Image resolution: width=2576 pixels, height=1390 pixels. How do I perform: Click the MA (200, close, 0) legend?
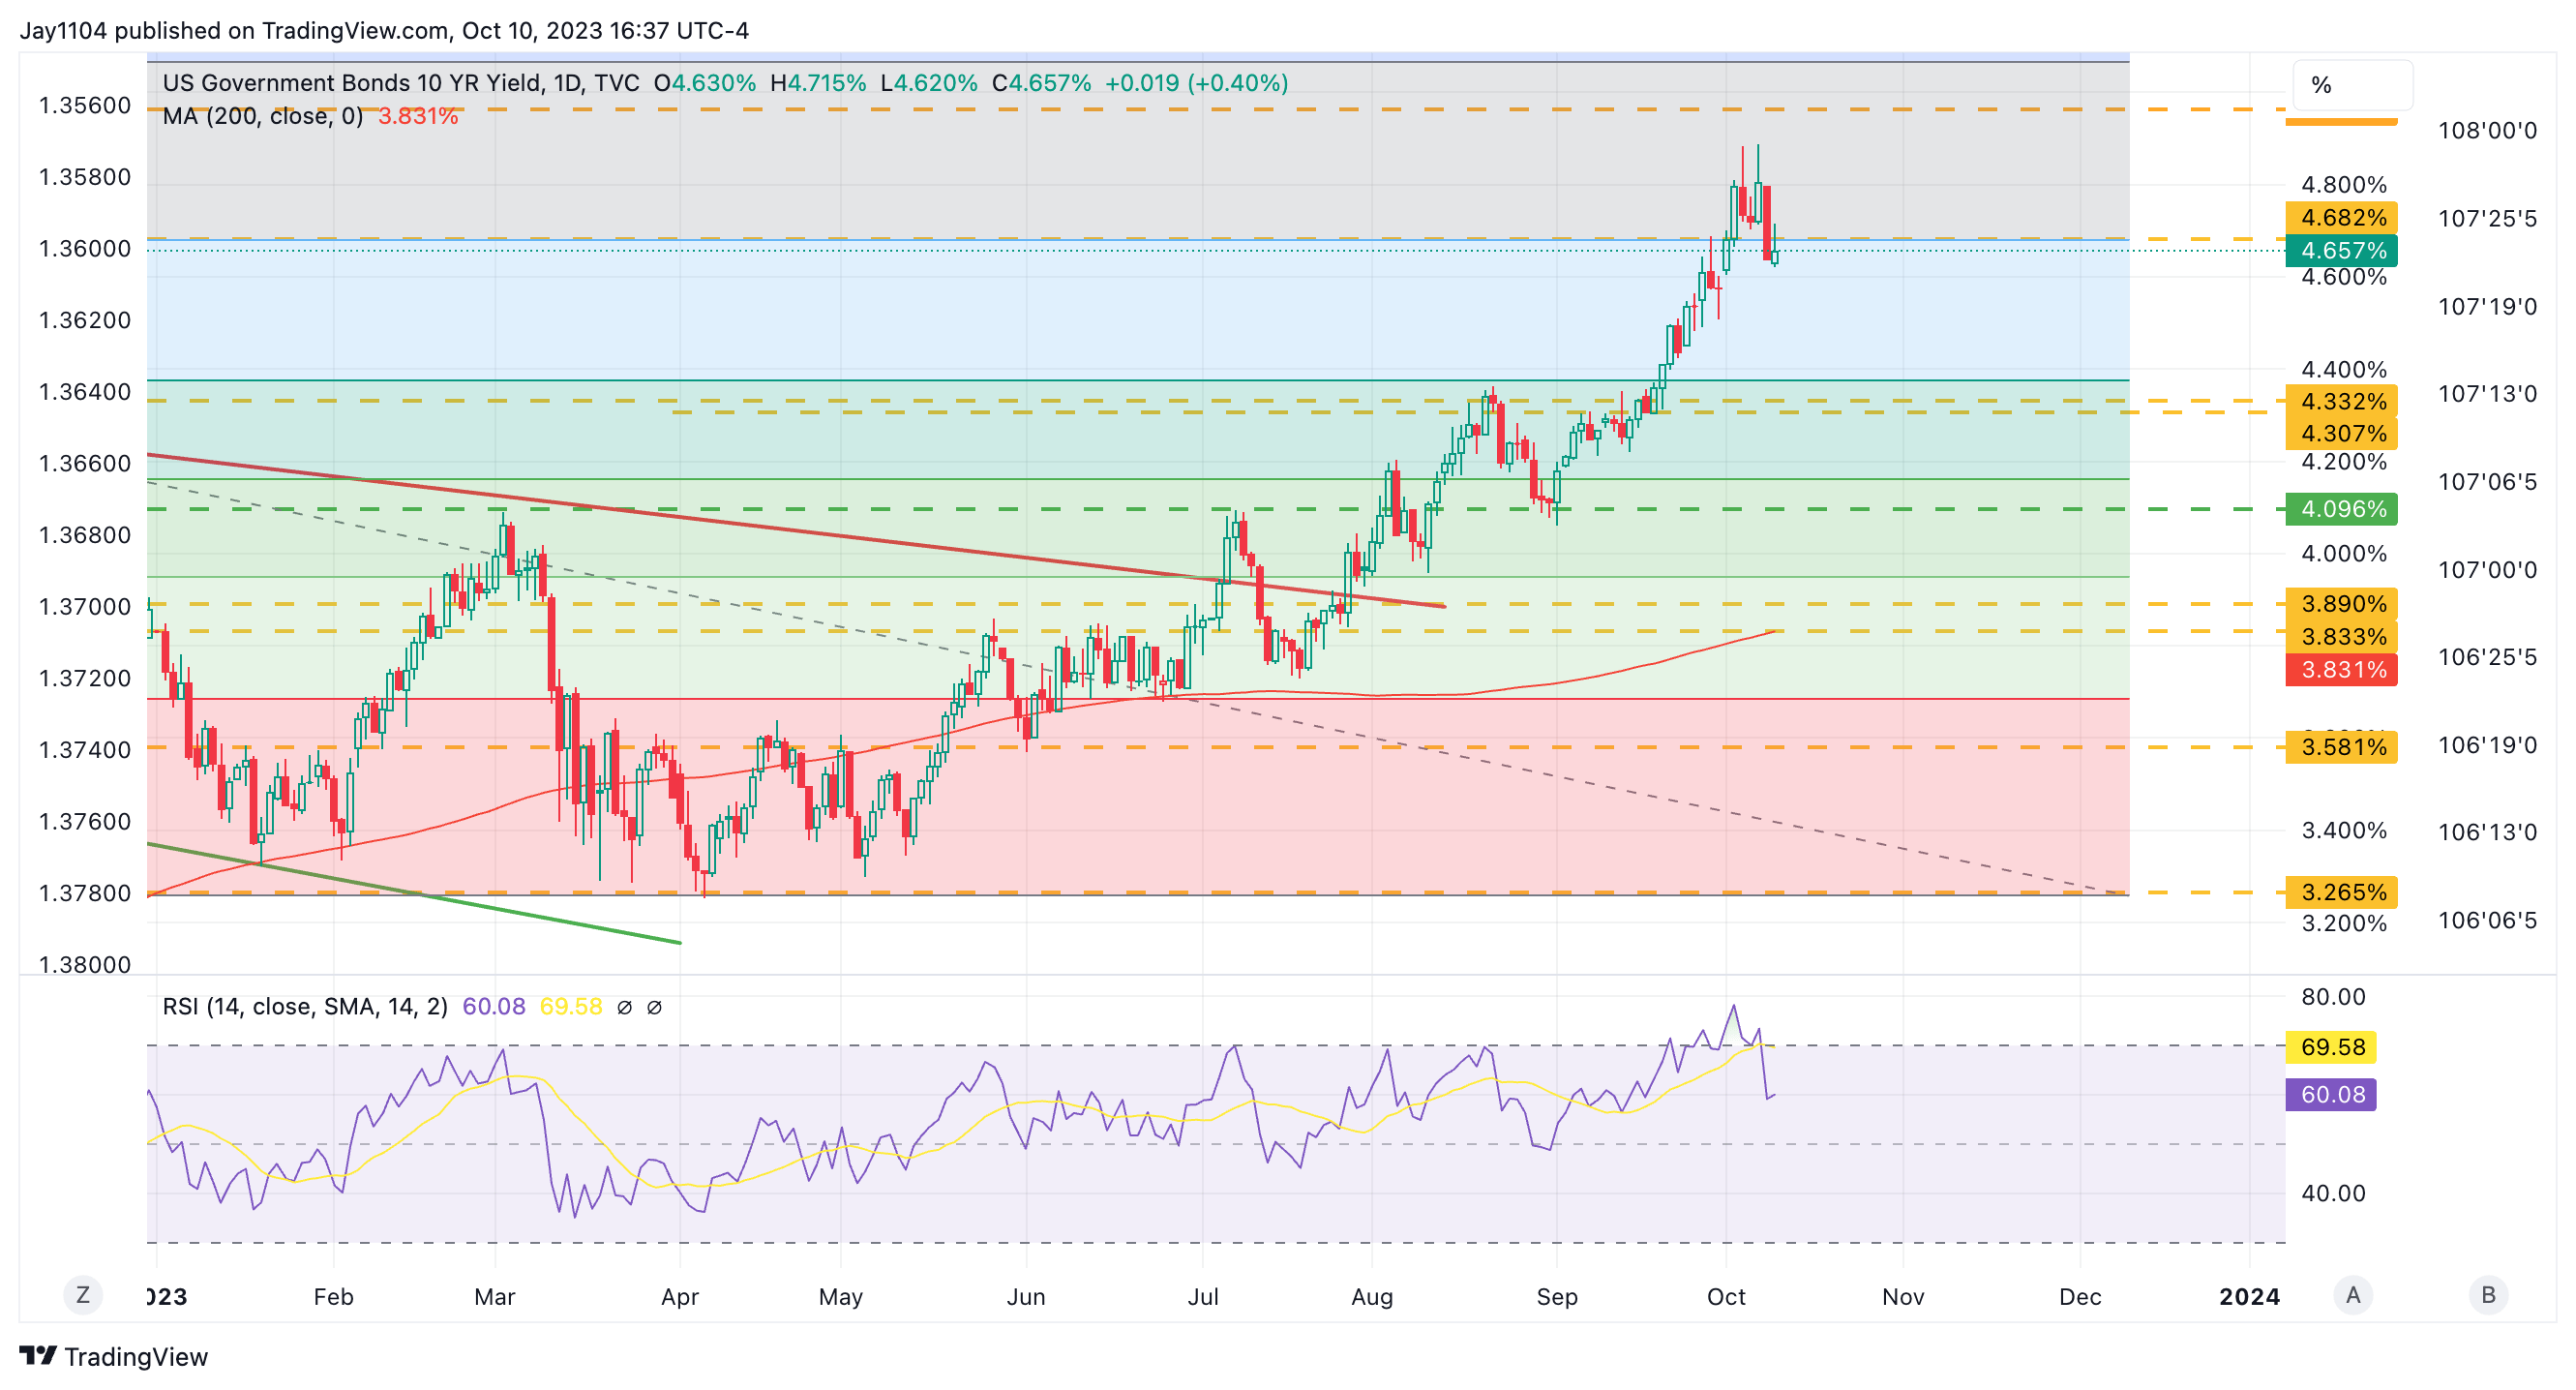click(262, 116)
